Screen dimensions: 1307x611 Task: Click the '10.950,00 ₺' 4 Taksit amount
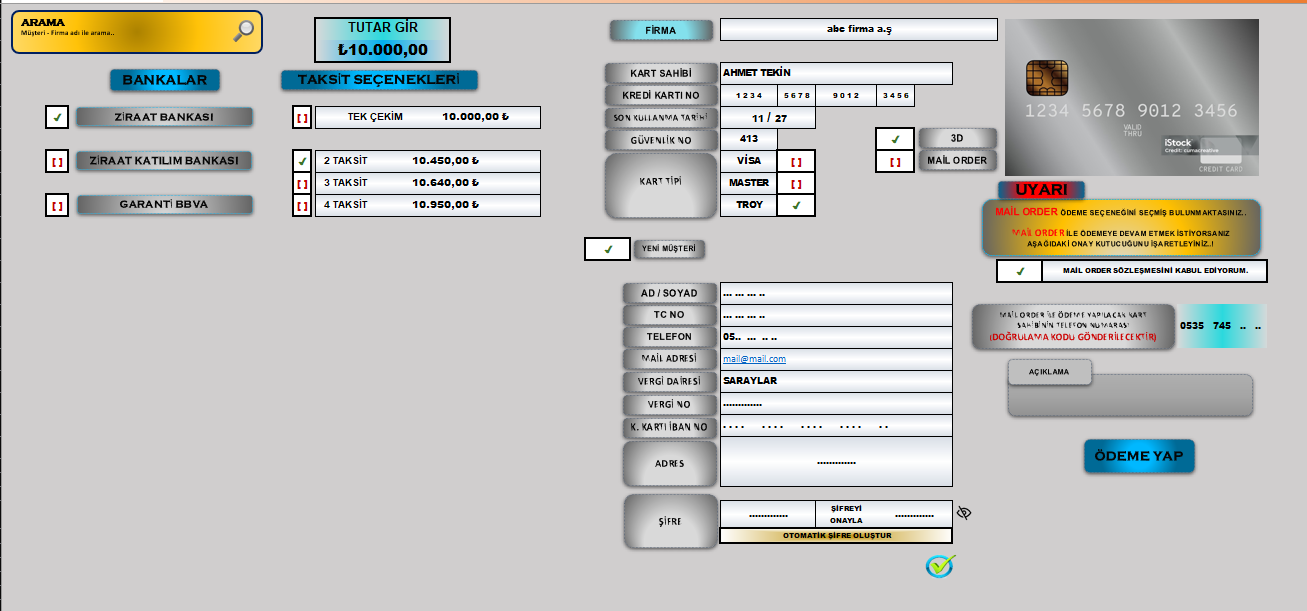click(445, 205)
